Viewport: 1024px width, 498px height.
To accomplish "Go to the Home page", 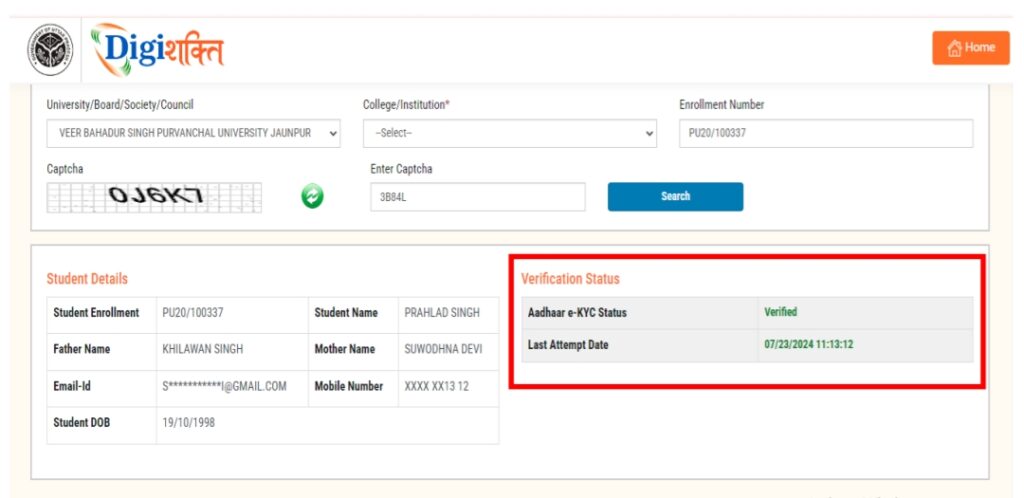I will point(970,48).
